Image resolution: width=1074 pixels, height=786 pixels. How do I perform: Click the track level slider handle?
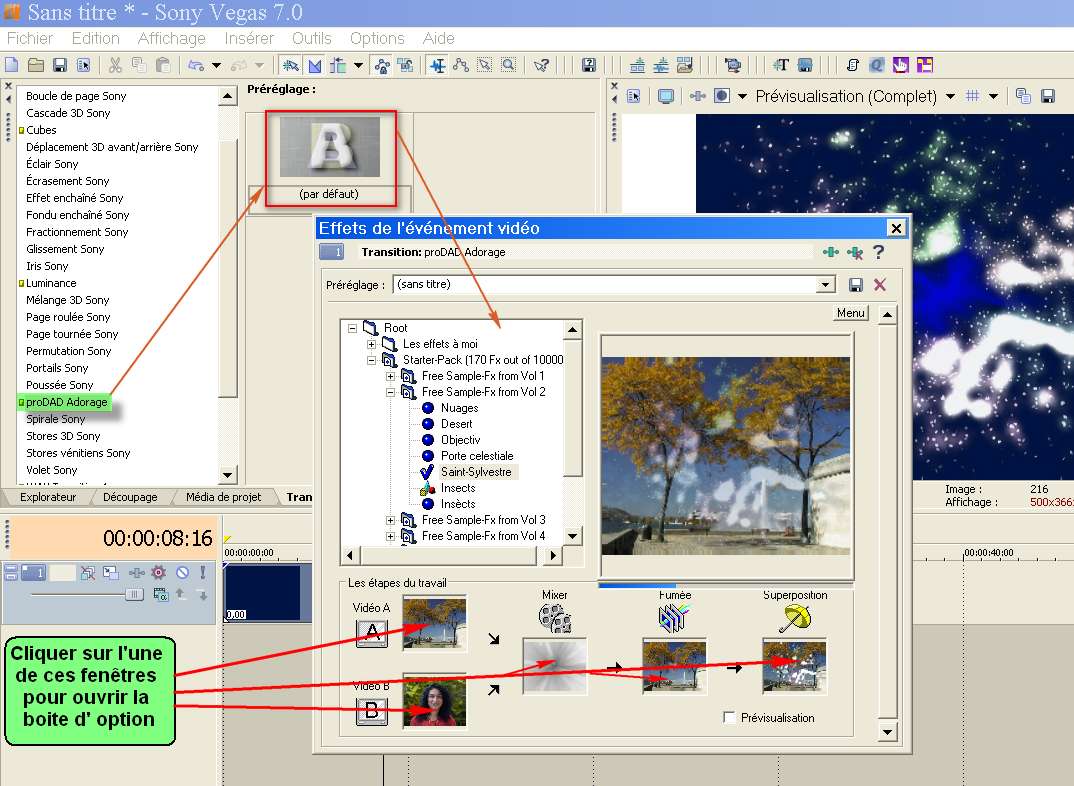pos(134,595)
